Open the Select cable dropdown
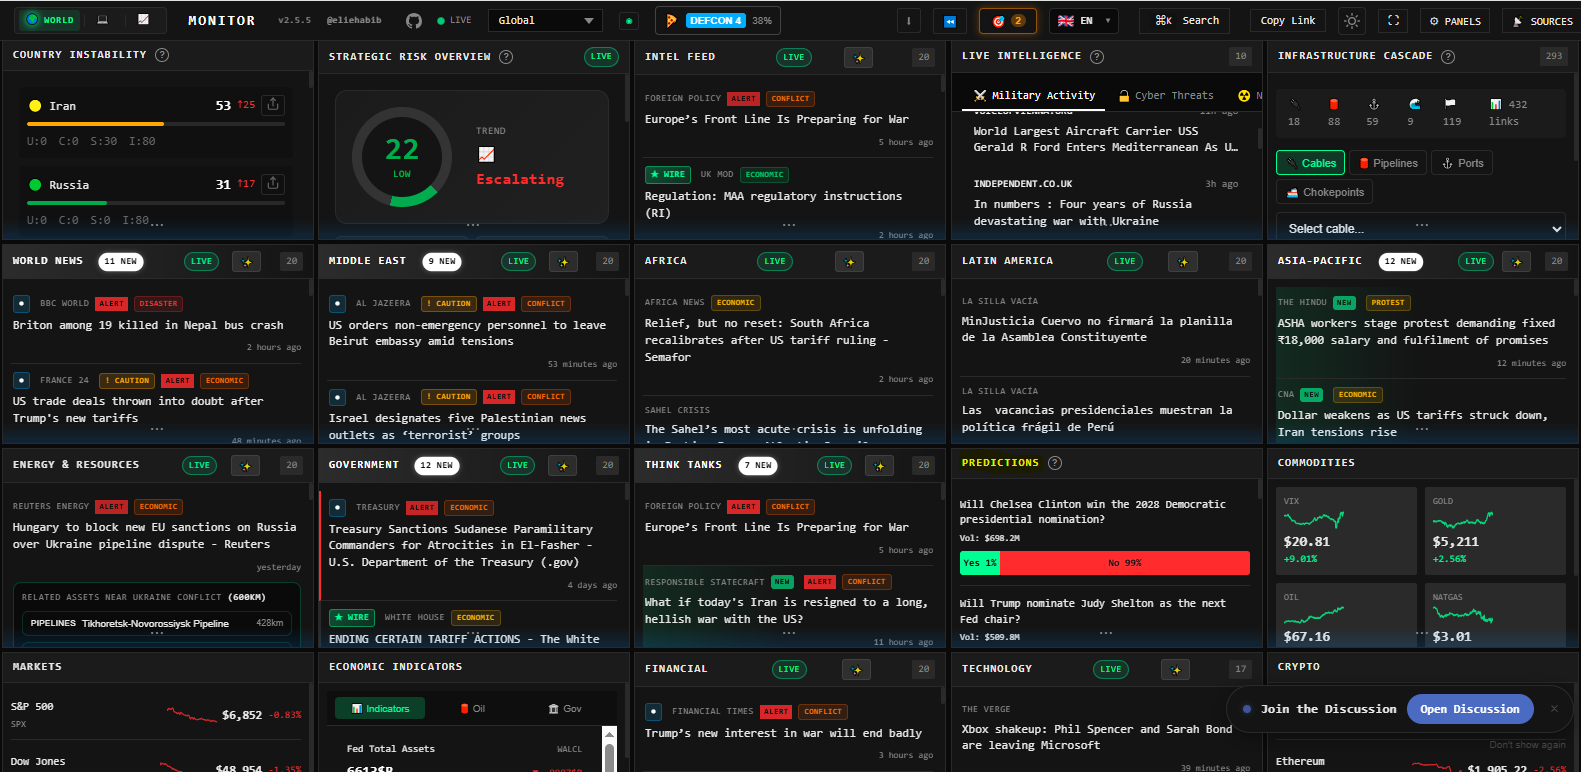 [1420, 229]
